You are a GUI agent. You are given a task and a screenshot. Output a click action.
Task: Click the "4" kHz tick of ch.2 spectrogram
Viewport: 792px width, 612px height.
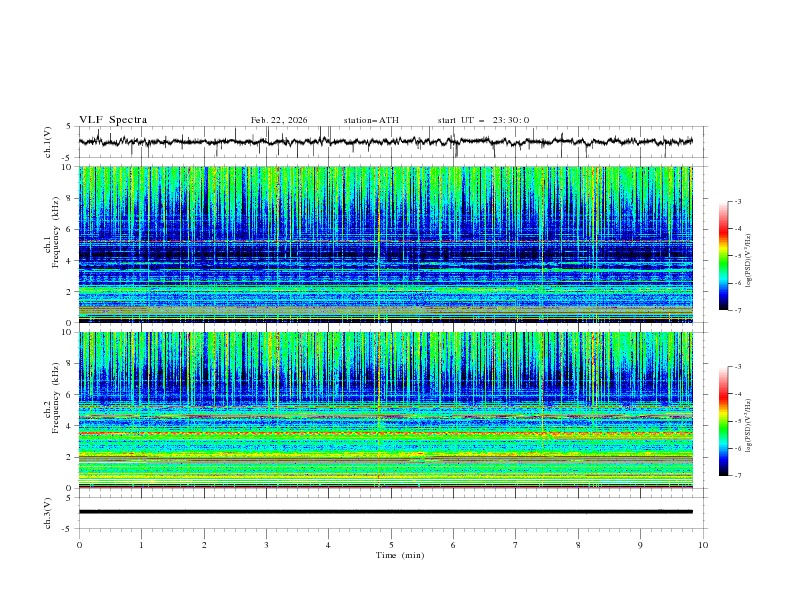click(x=70, y=426)
